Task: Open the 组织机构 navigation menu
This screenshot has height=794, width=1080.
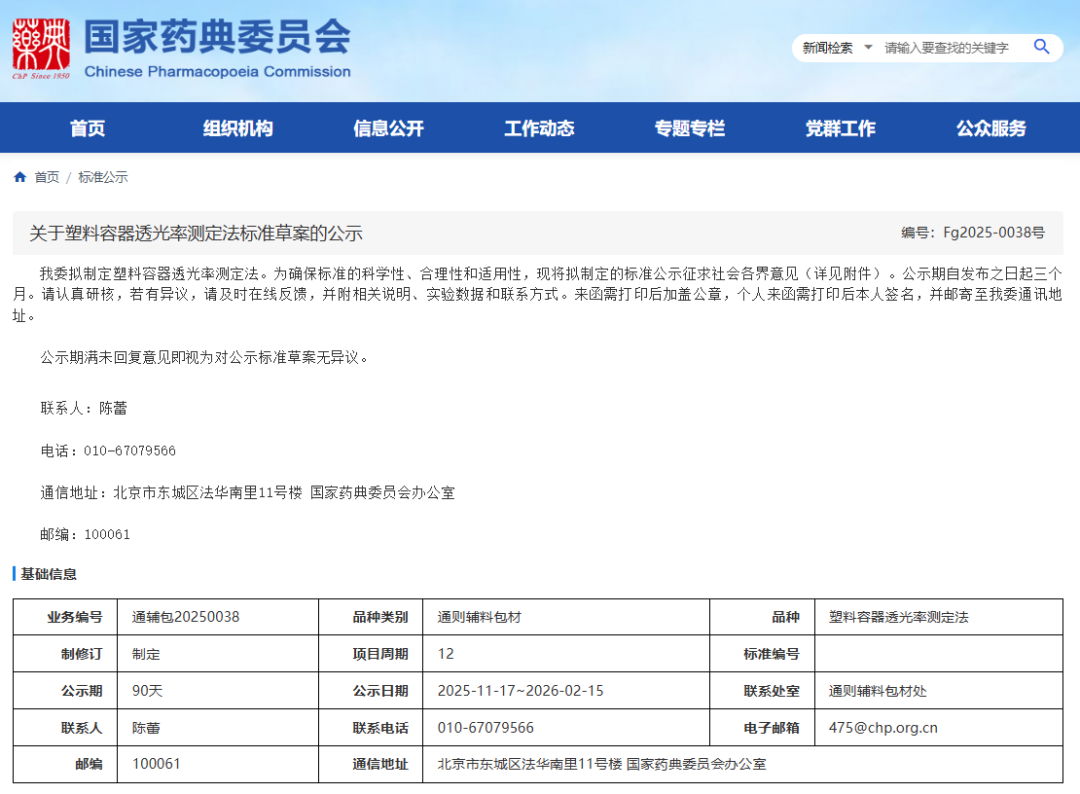Action: 238,128
